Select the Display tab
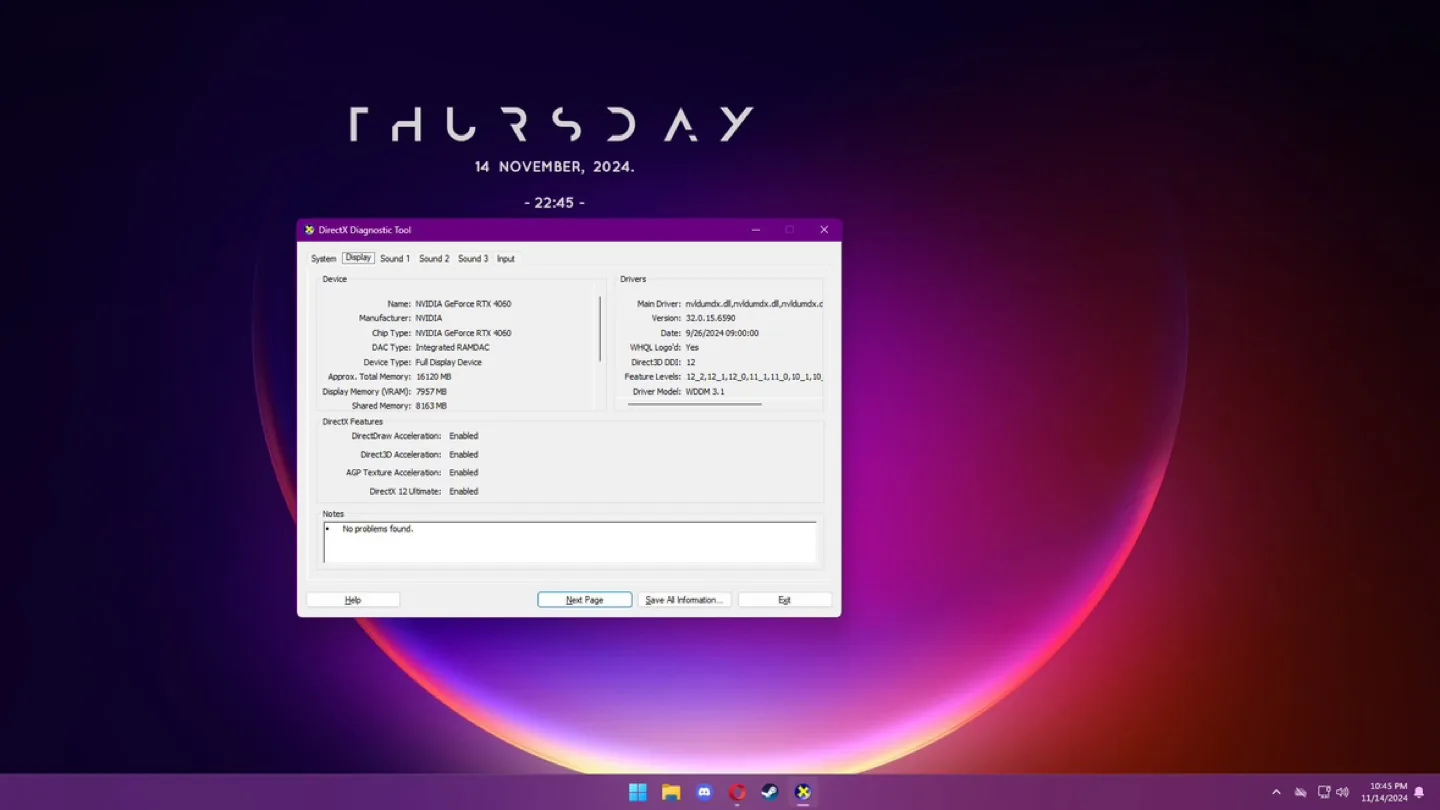The height and width of the screenshot is (810, 1440). pyautogui.click(x=358, y=258)
